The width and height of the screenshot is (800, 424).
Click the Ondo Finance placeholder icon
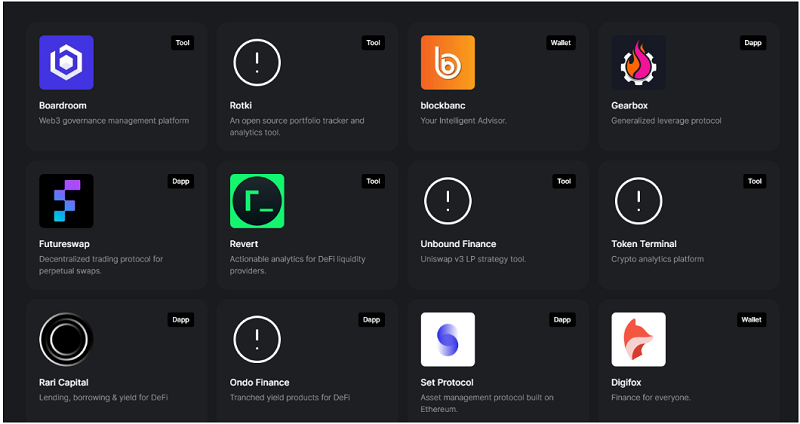257,340
